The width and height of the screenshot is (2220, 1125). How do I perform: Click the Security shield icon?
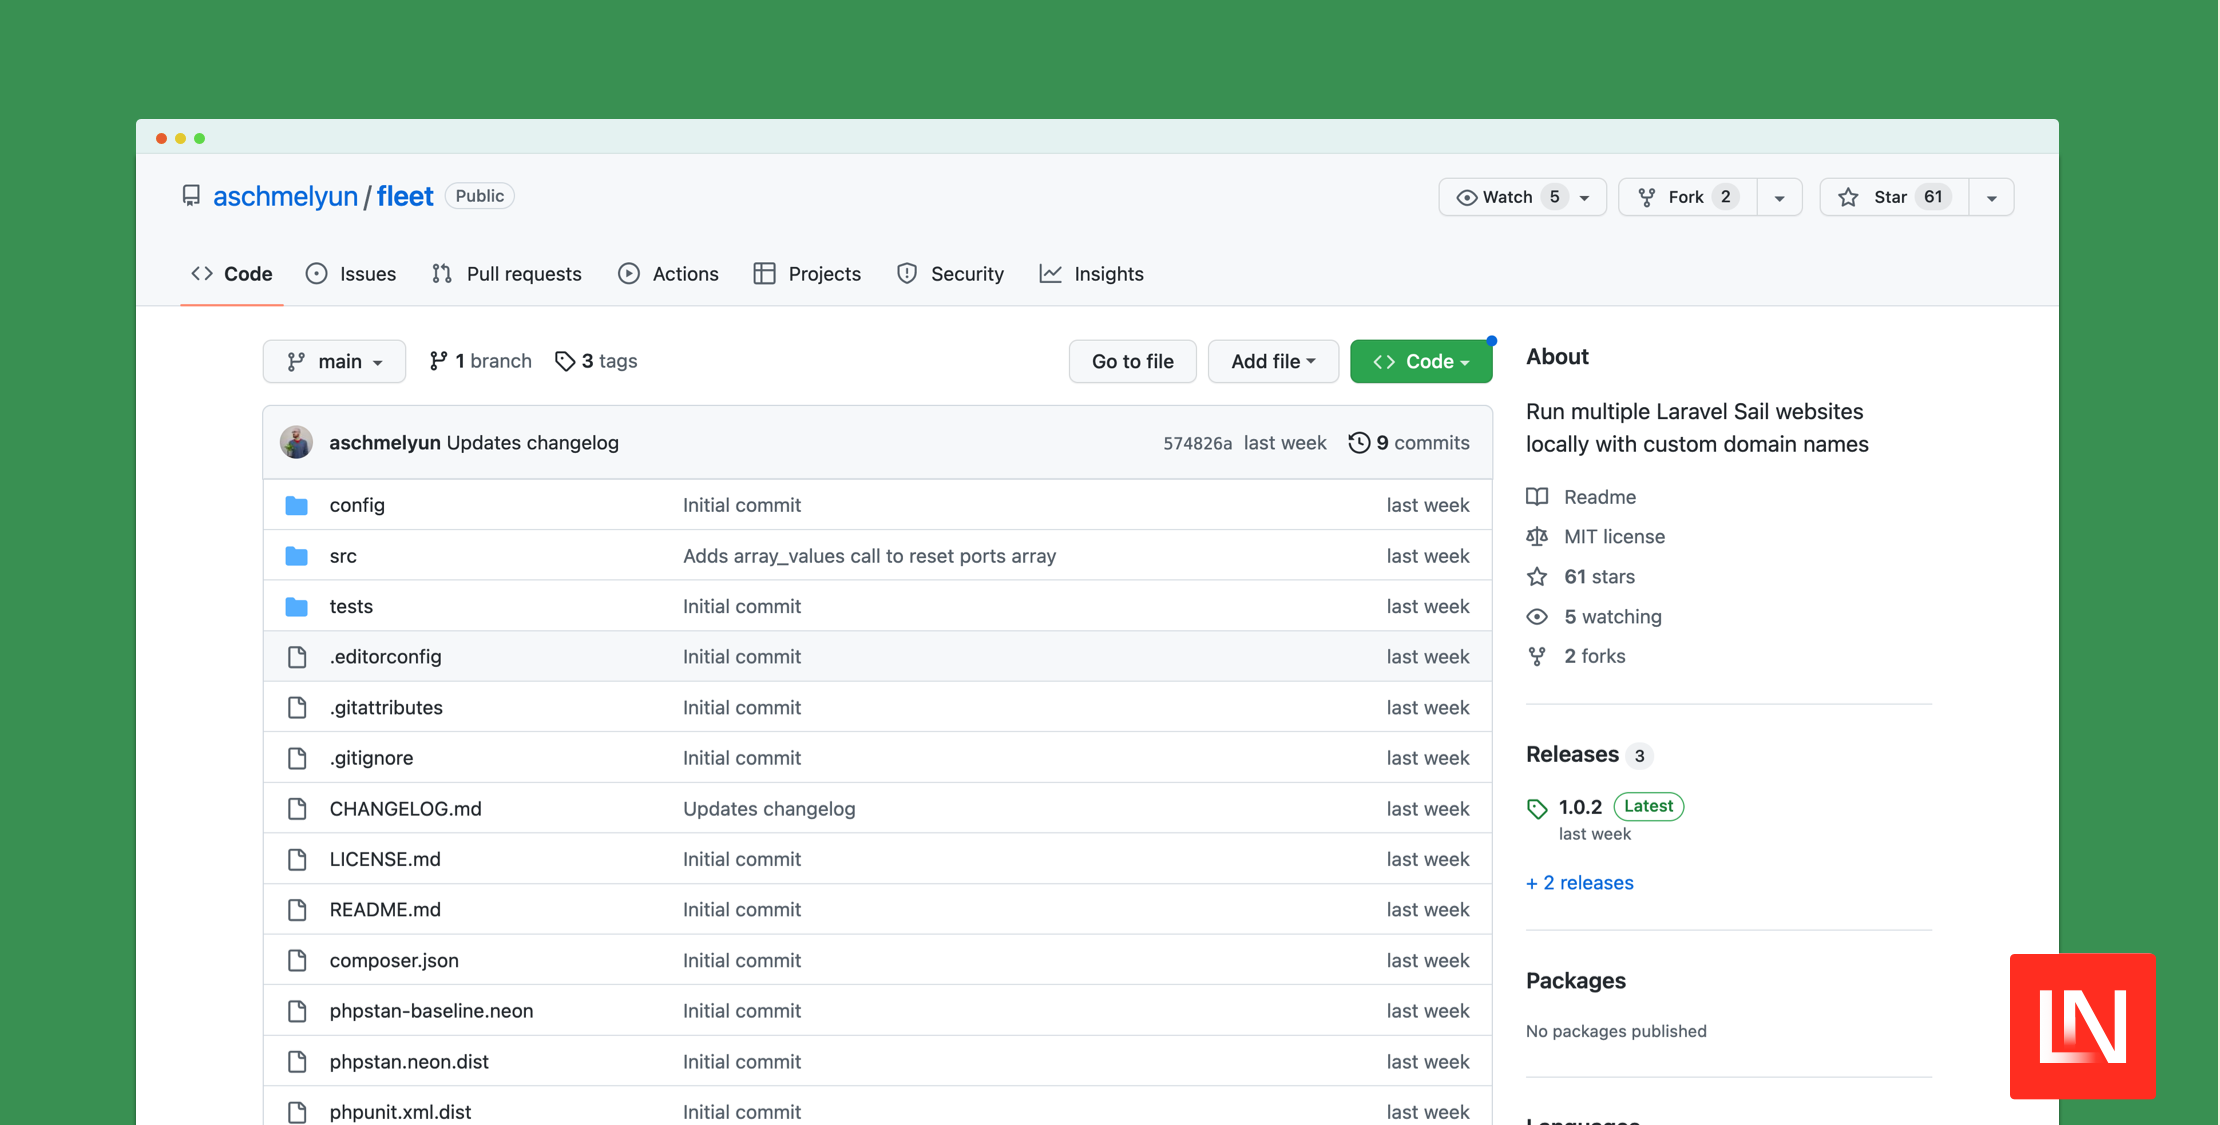click(906, 273)
